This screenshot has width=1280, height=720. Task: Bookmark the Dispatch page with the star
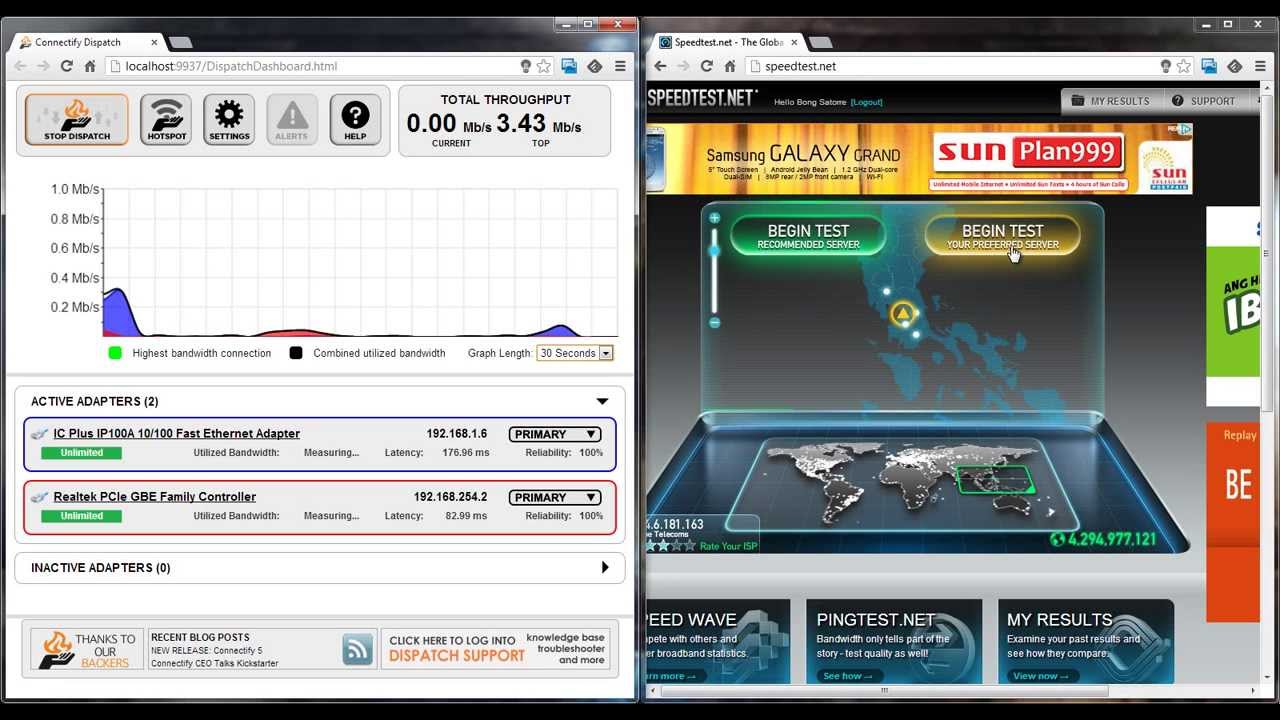544,66
